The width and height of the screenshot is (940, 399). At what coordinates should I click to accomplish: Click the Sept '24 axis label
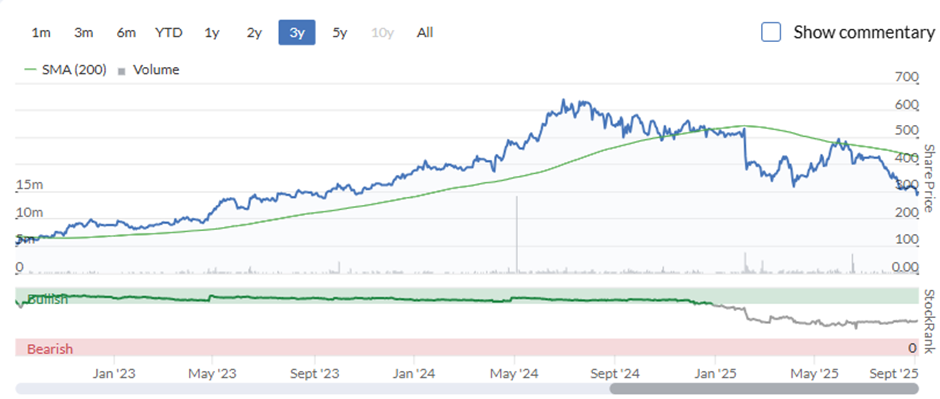[615, 374]
